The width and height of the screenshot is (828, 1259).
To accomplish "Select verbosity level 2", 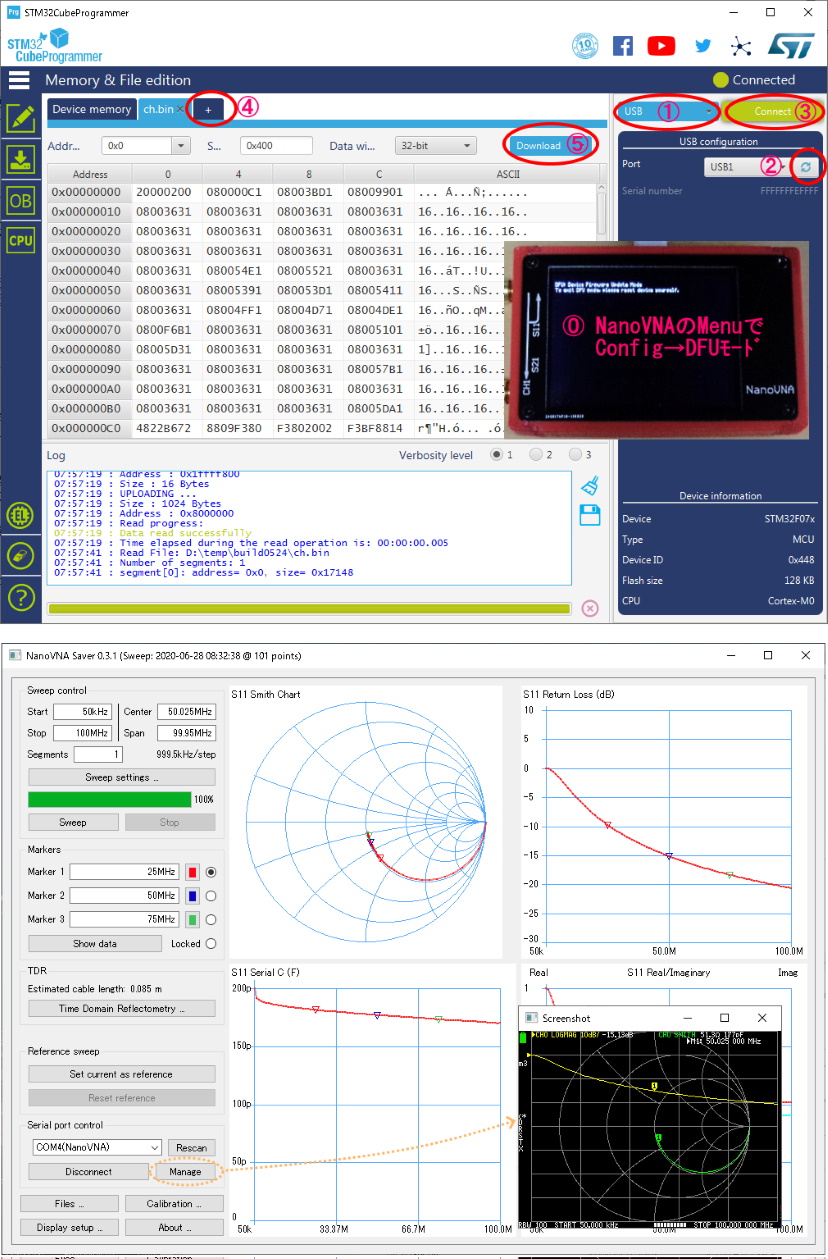I will (x=536, y=455).
